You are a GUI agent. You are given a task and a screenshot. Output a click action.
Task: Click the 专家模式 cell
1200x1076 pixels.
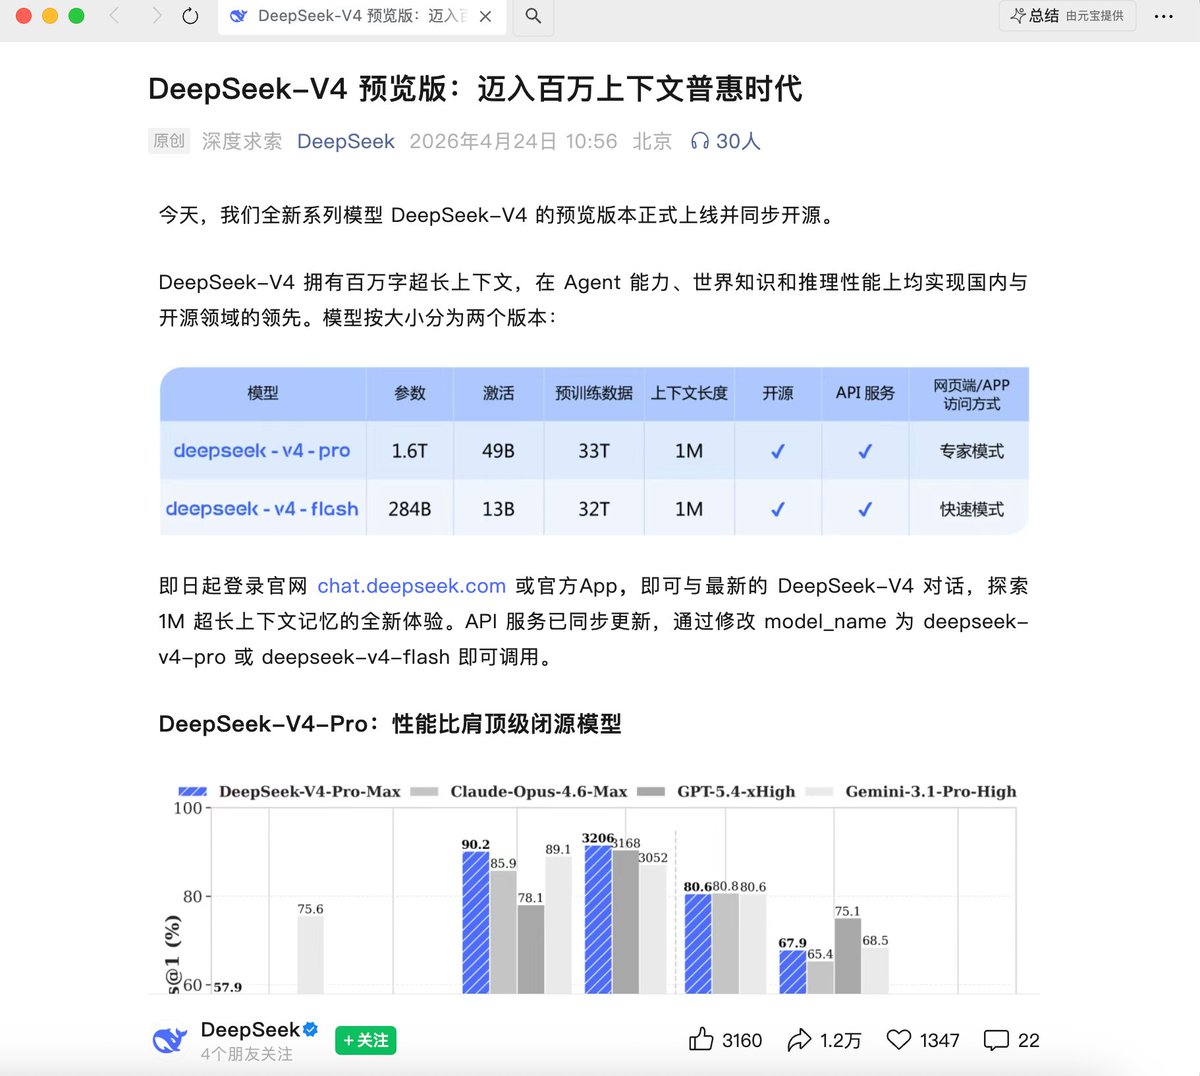pyautogui.click(x=971, y=451)
